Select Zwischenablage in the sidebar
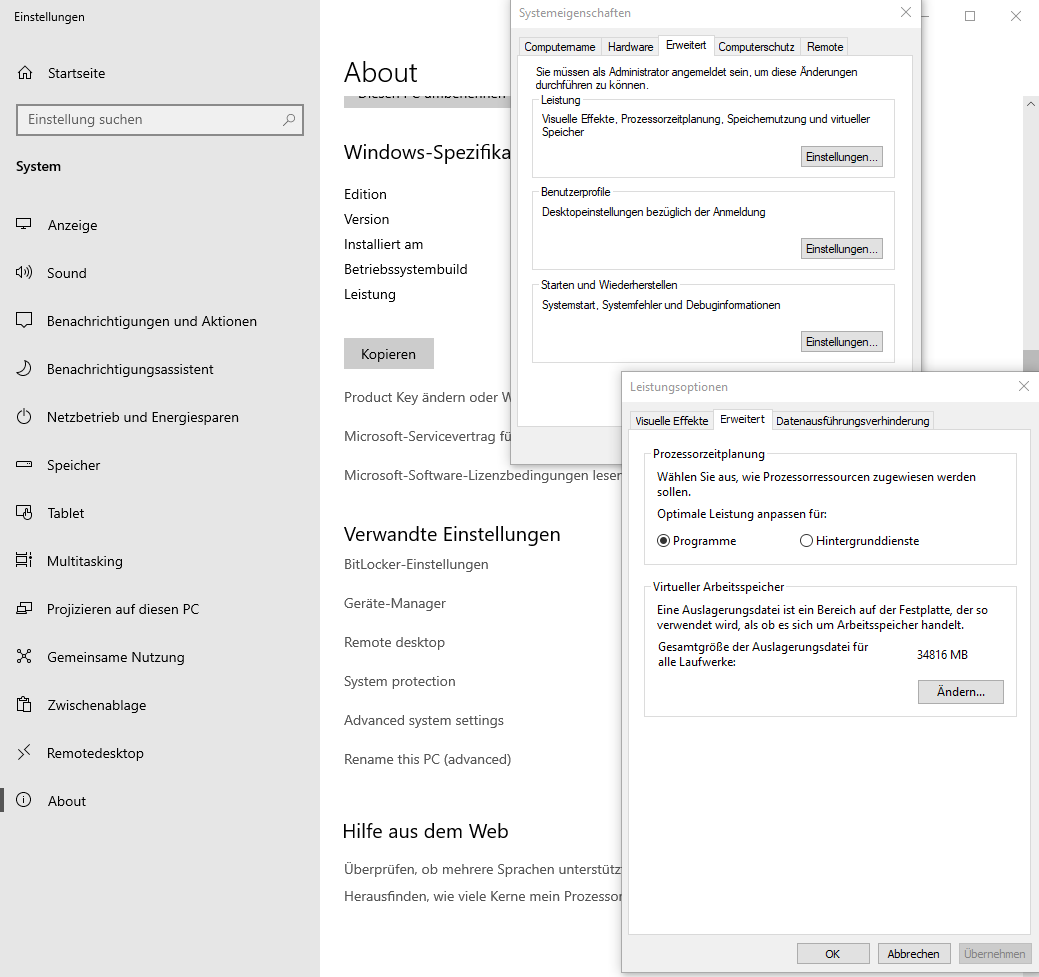The width and height of the screenshot is (1039, 977). [x=160, y=705]
